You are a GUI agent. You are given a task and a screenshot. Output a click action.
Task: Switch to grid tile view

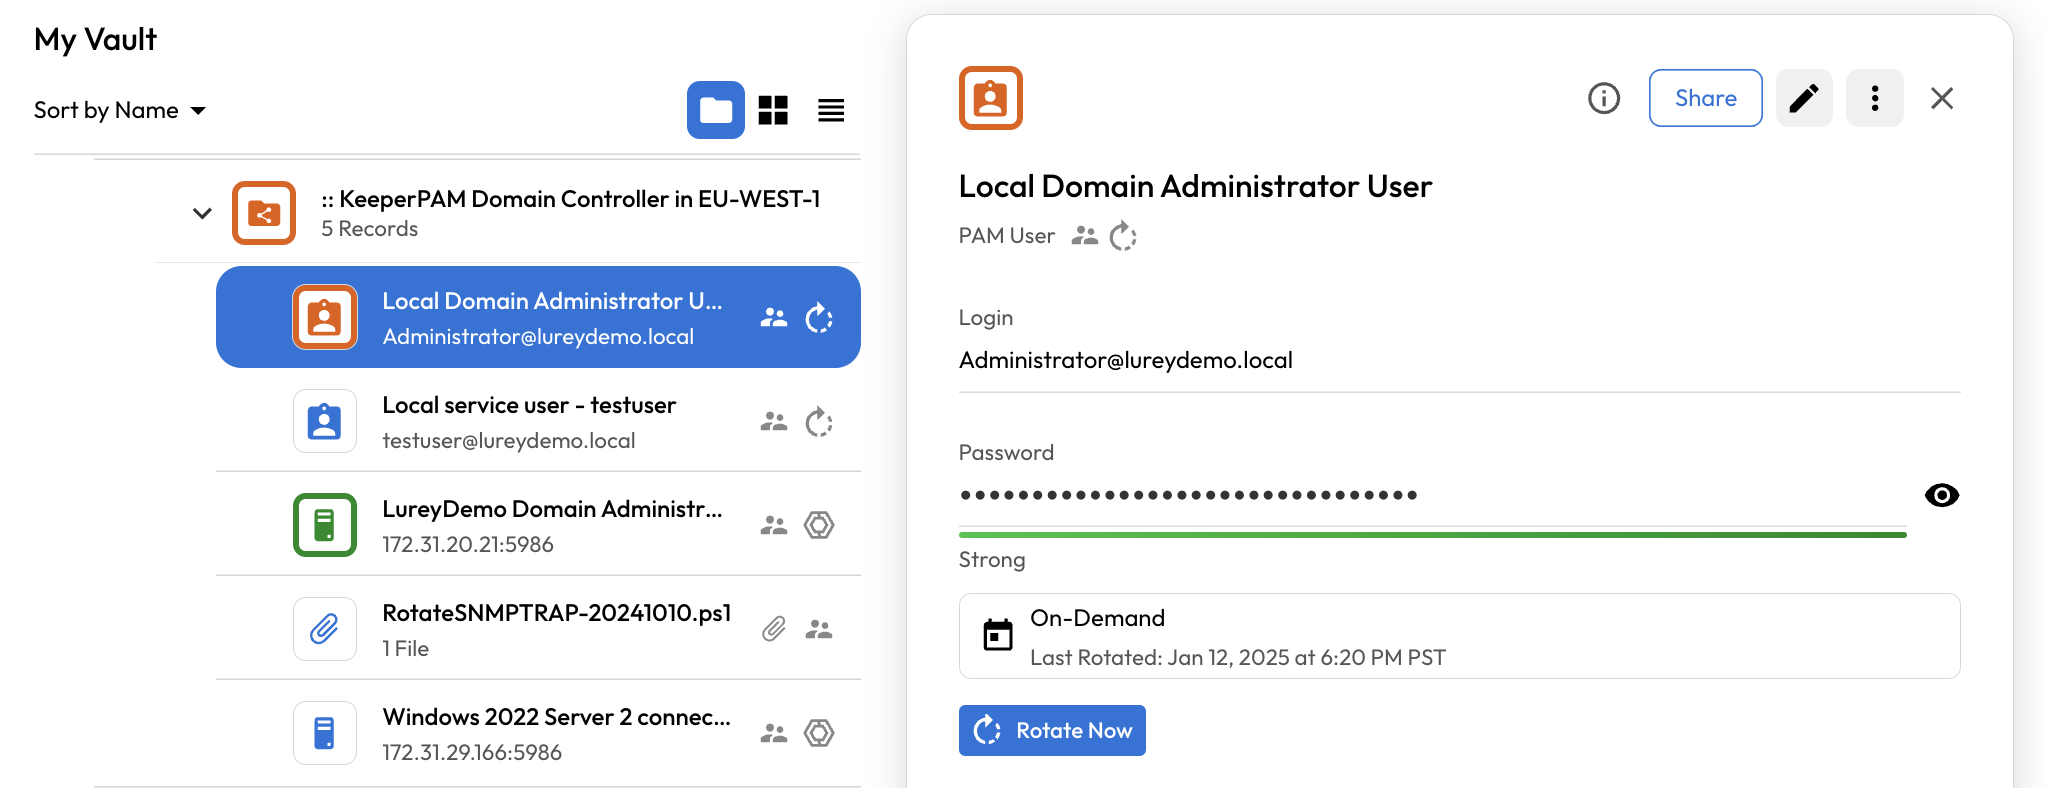click(x=773, y=110)
